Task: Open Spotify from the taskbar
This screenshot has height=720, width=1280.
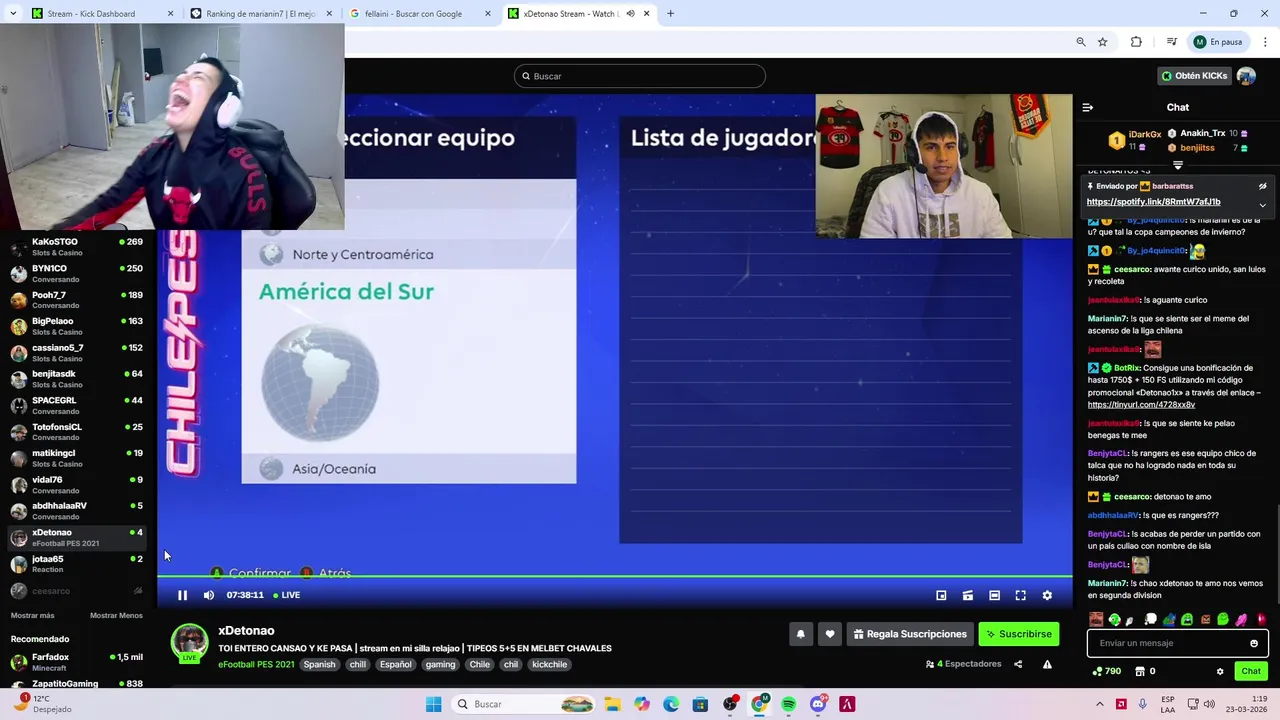Action: tap(789, 704)
